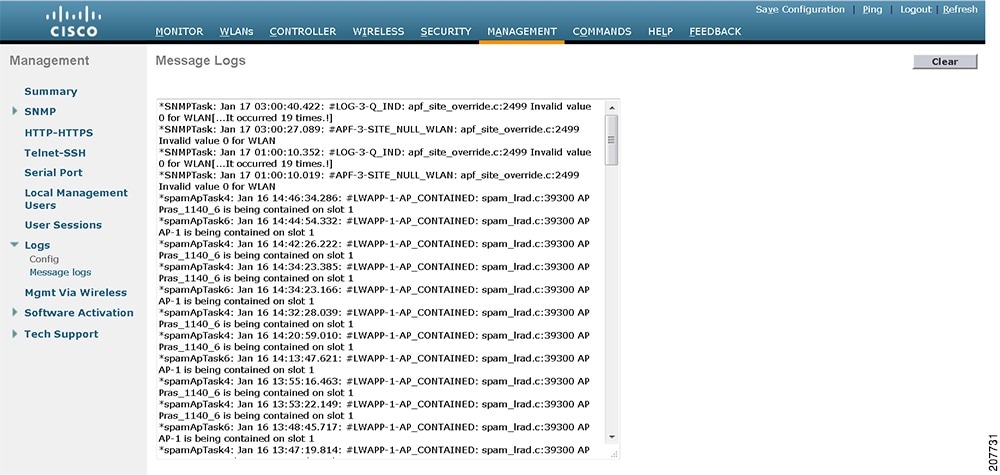
Task: Go to Telnet-SSH settings
Action: 55,153
